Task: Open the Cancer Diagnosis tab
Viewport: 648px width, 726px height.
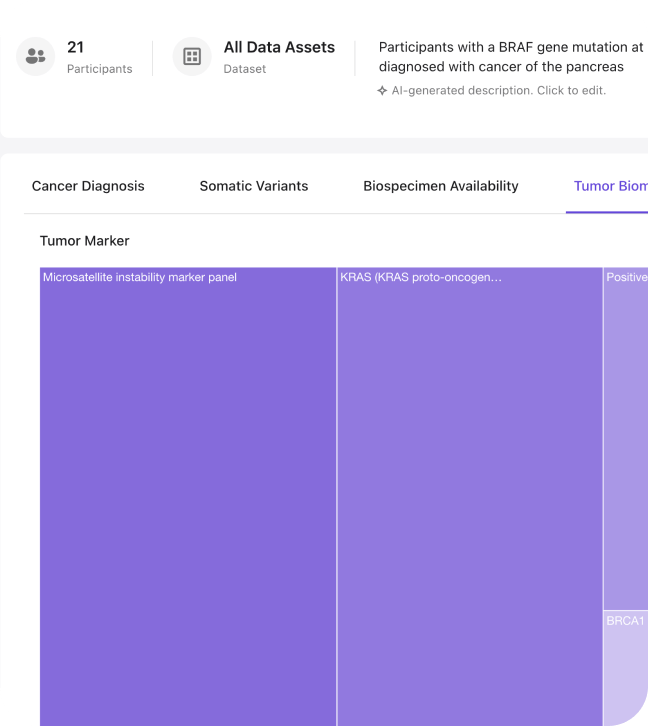Action: [88, 186]
